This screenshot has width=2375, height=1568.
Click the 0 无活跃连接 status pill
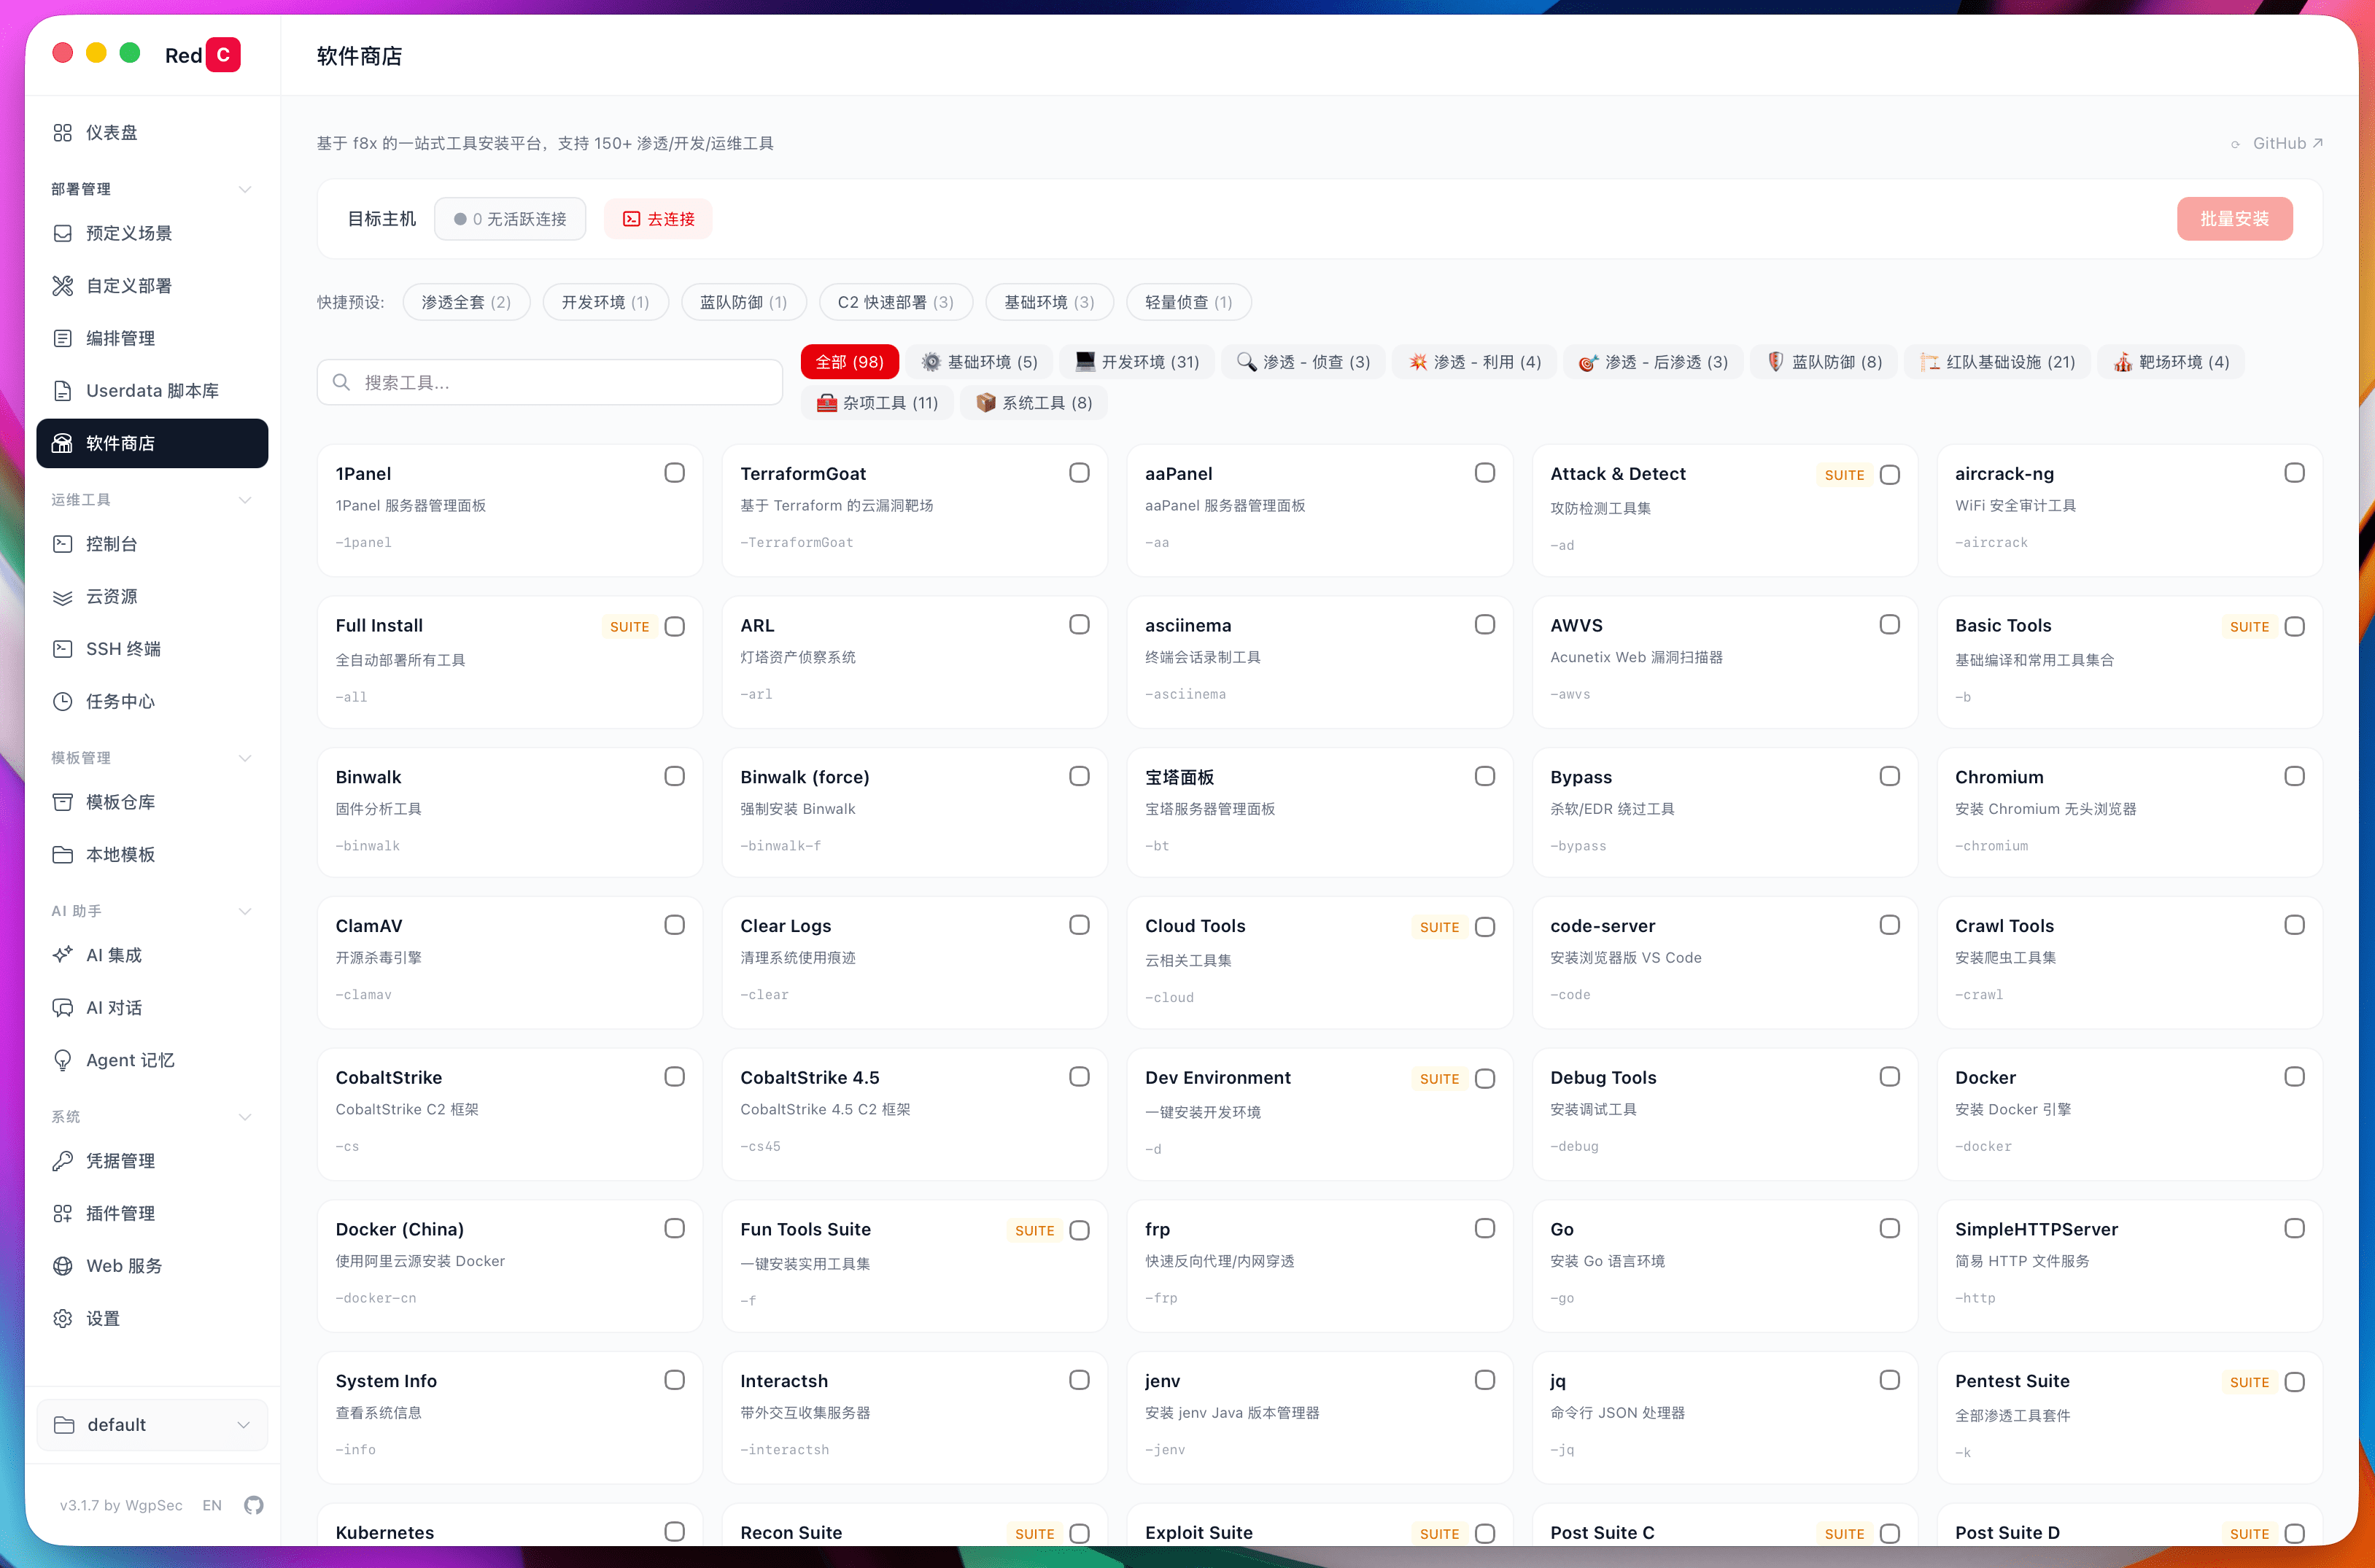pos(510,219)
